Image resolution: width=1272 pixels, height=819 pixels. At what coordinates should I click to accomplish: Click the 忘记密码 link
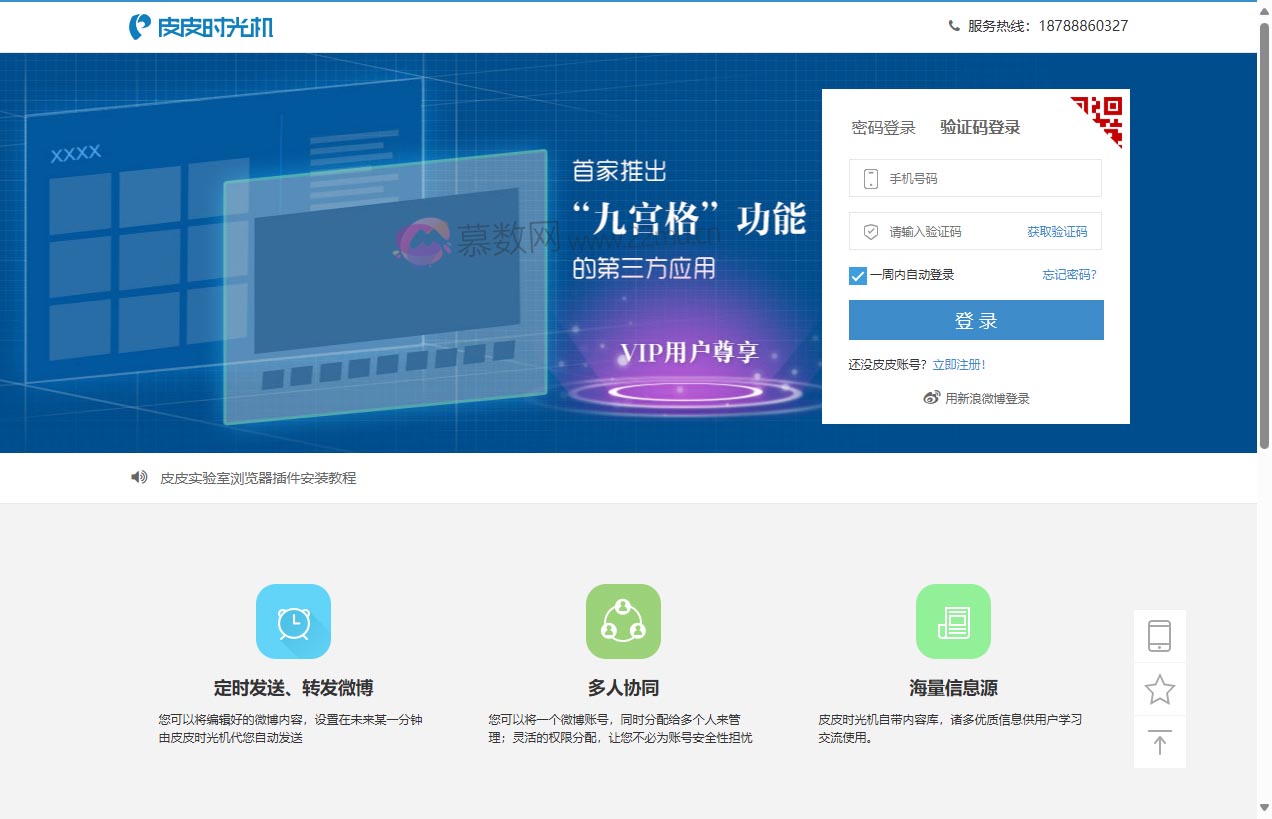pyautogui.click(x=1068, y=275)
